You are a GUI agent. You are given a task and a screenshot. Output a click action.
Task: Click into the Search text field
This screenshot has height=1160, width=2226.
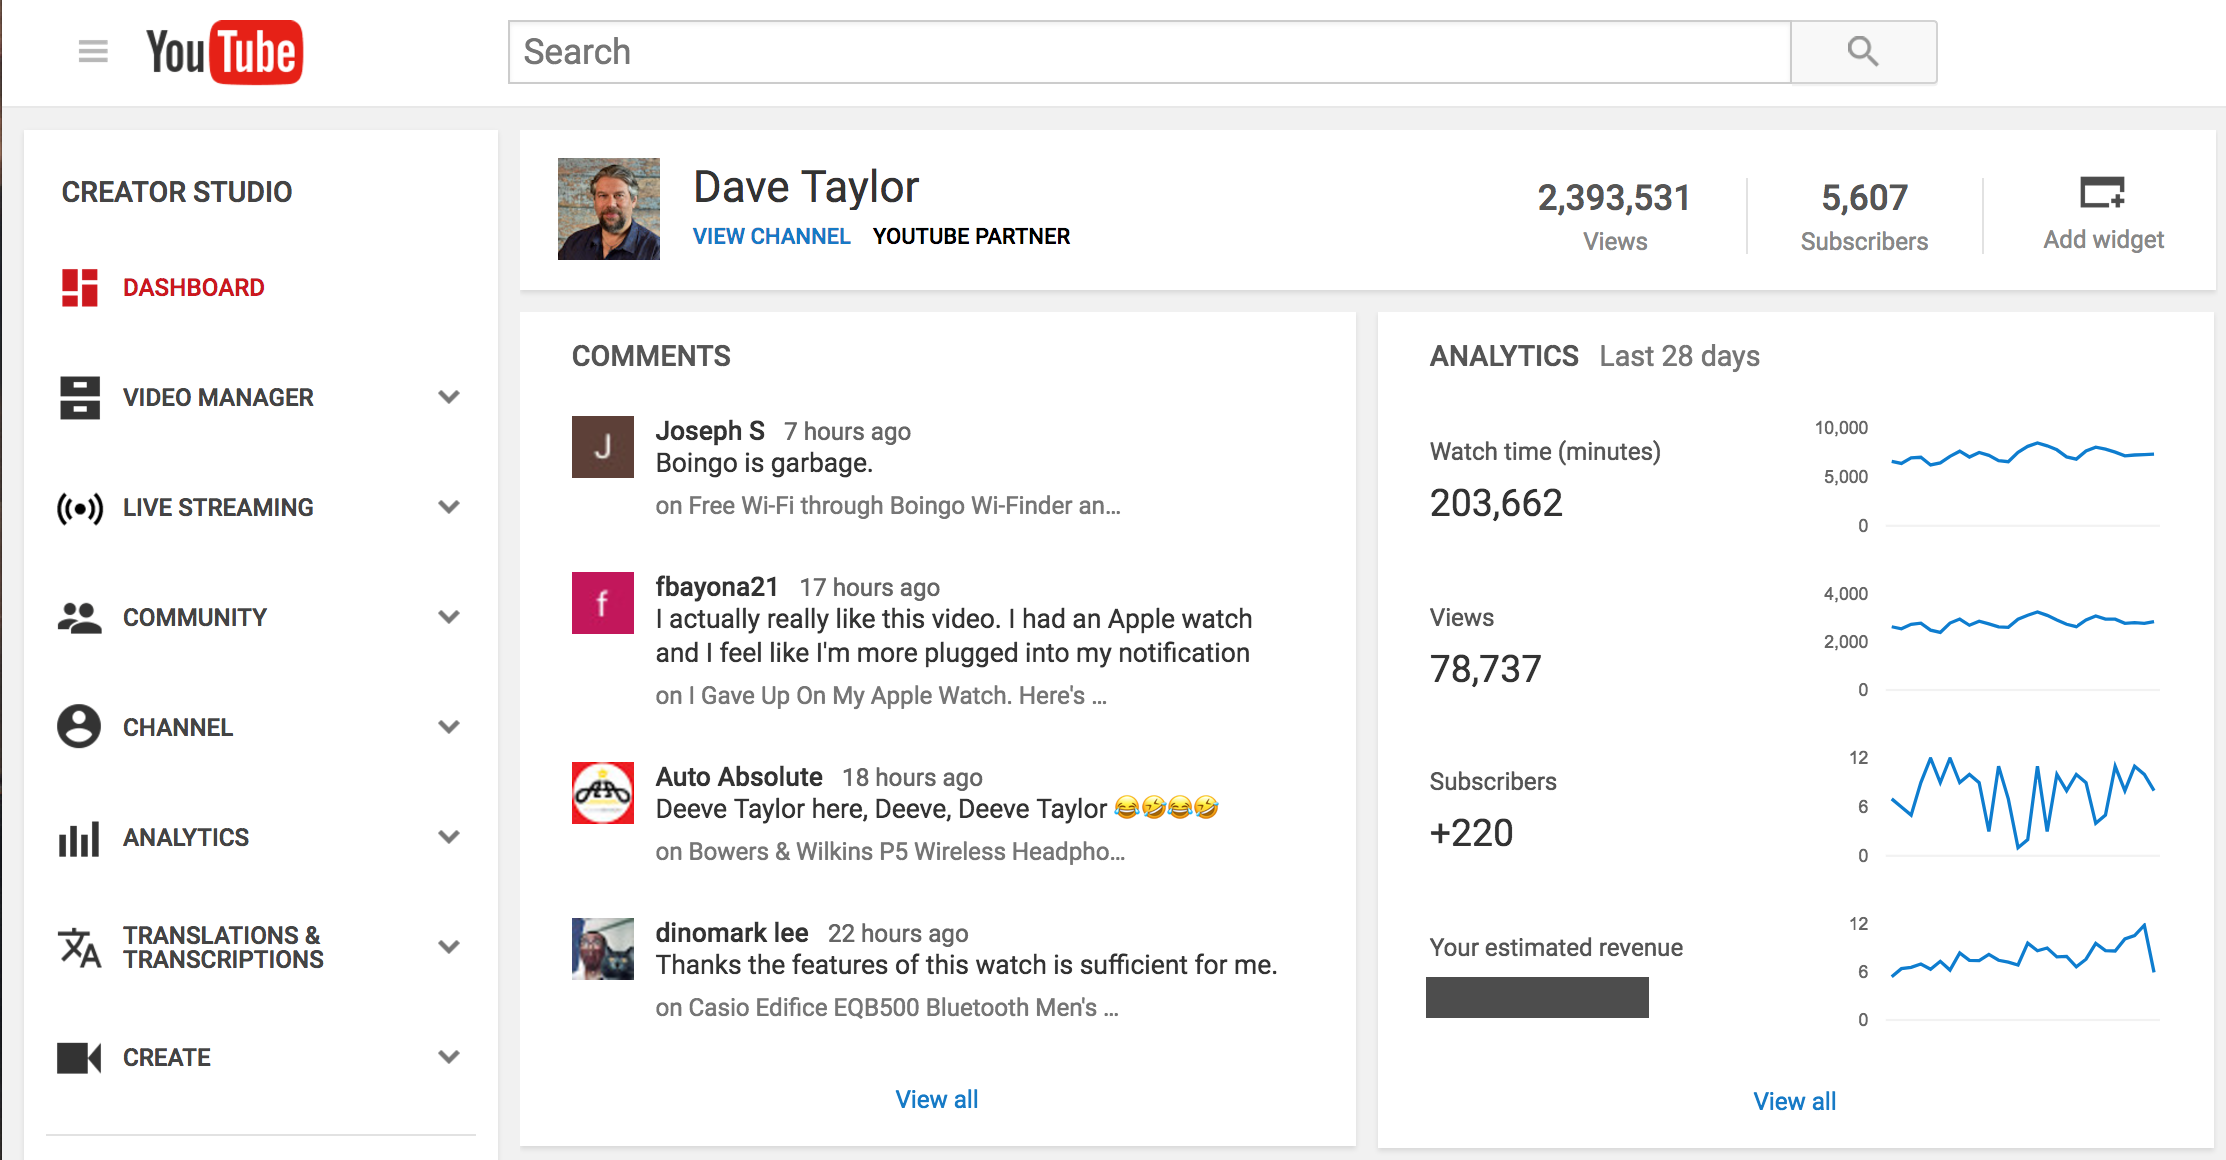pos(1150,52)
